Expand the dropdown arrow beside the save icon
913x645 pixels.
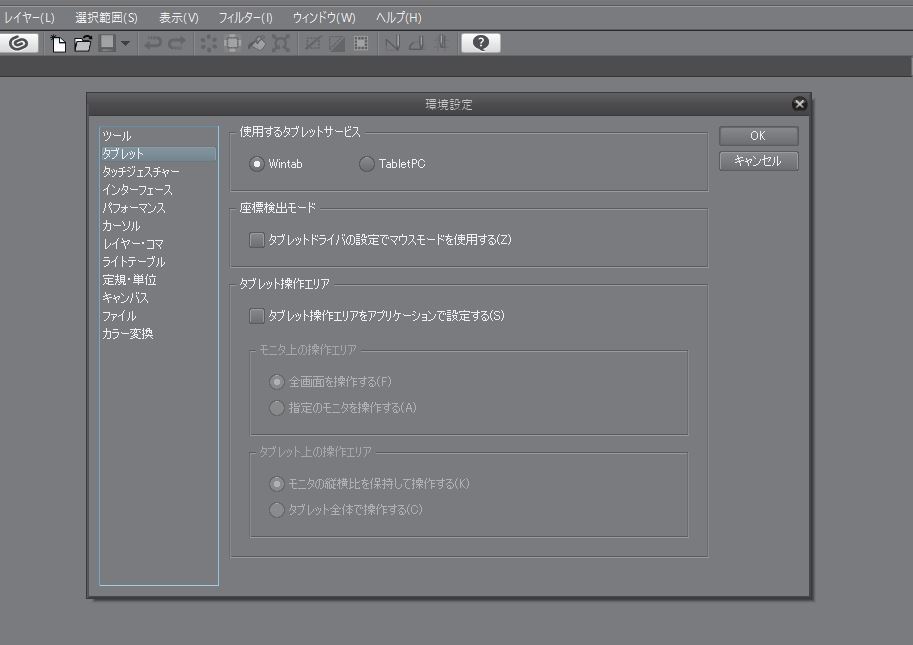click(125, 43)
